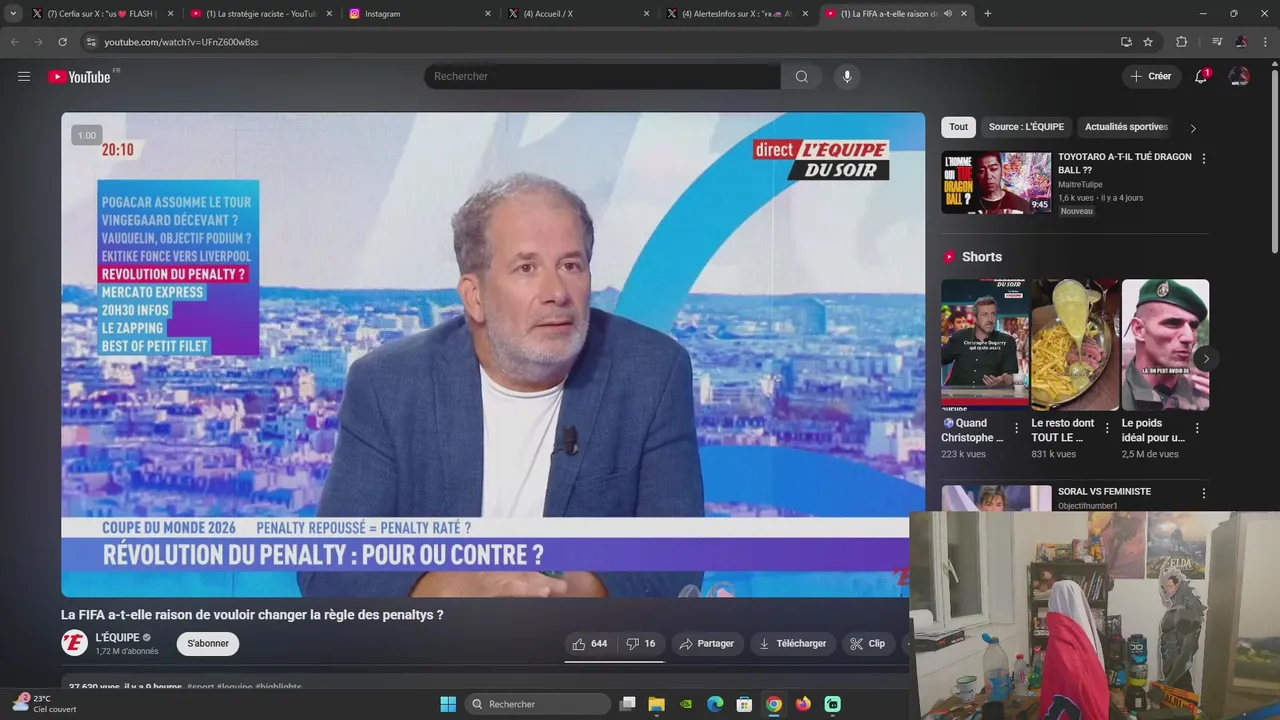Open the YouTube guide hamburger menu
This screenshot has height=720, width=1280.
pyautogui.click(x=24, y=76)
